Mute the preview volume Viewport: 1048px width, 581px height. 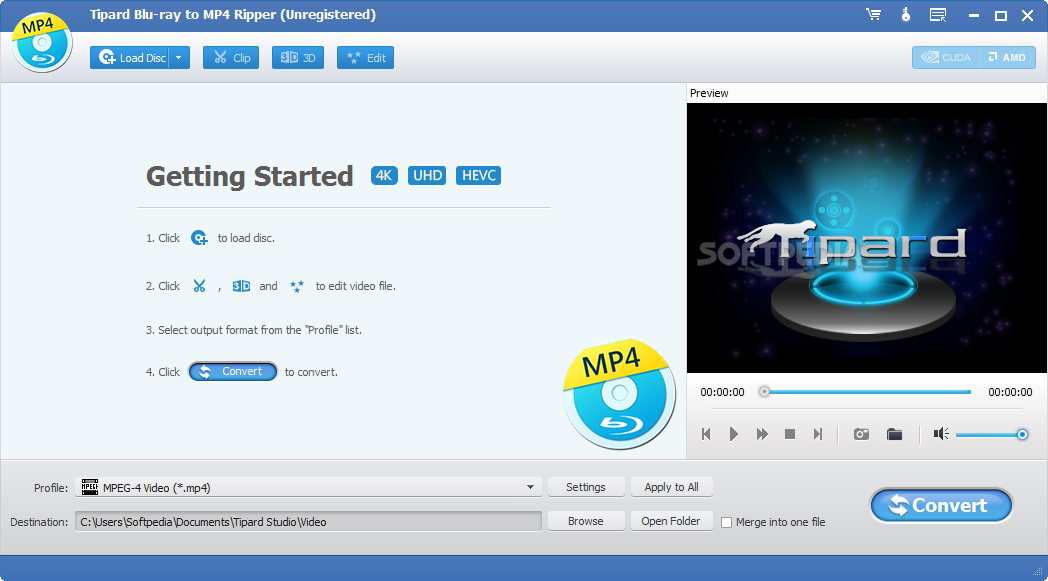tap(941, 434)
